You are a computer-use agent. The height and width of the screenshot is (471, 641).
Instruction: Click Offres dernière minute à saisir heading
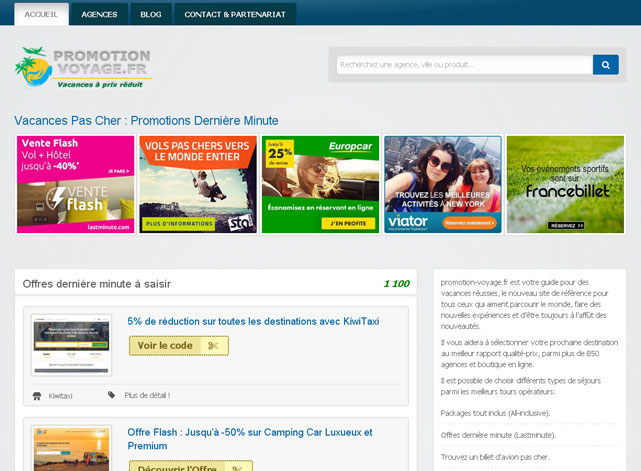(x=97, y=284)
